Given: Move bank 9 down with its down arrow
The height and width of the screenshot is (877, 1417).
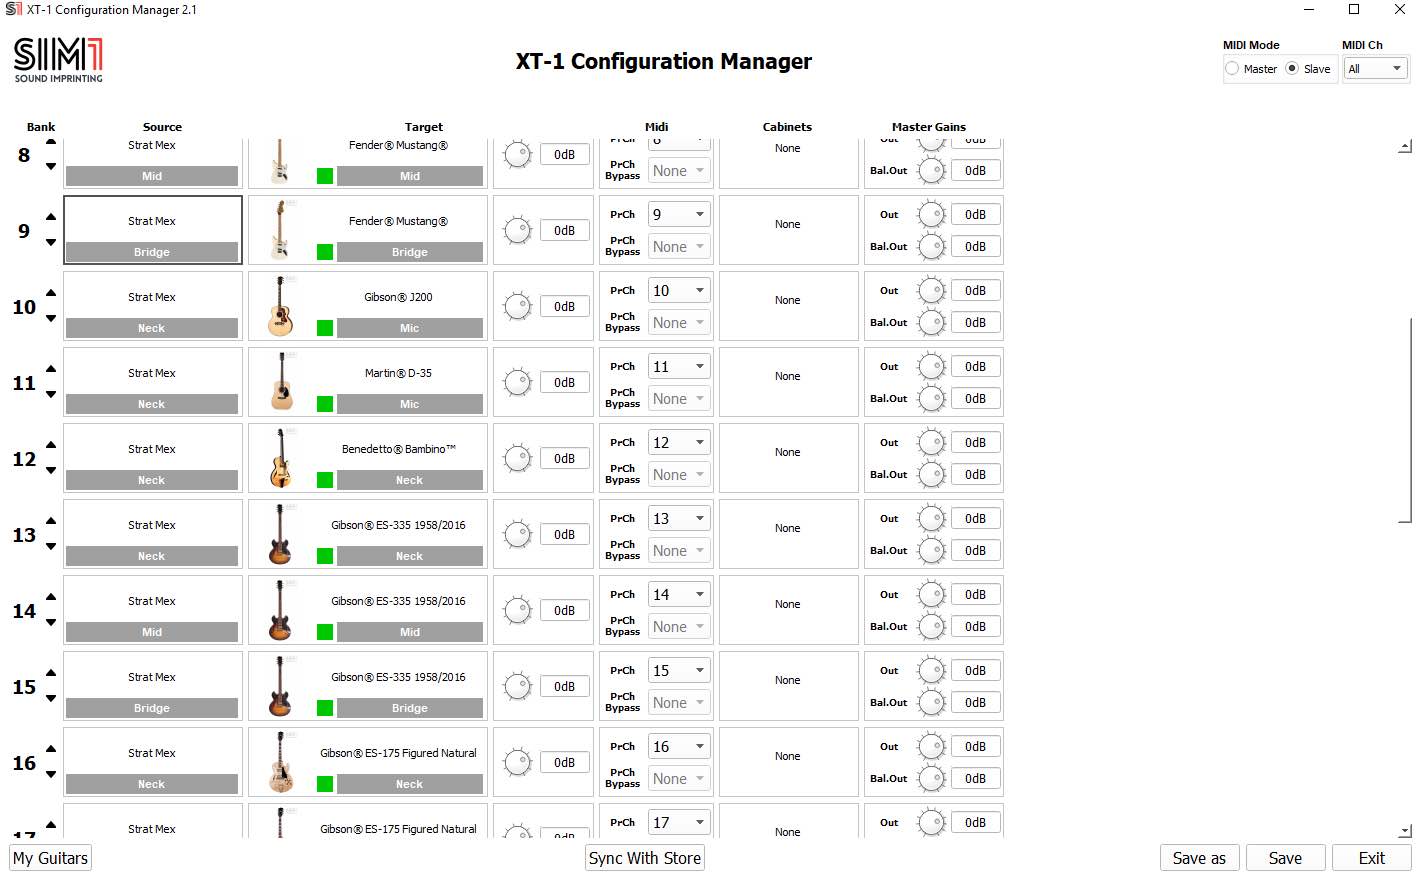Looking at the screenshot, I should coord(51,243).
